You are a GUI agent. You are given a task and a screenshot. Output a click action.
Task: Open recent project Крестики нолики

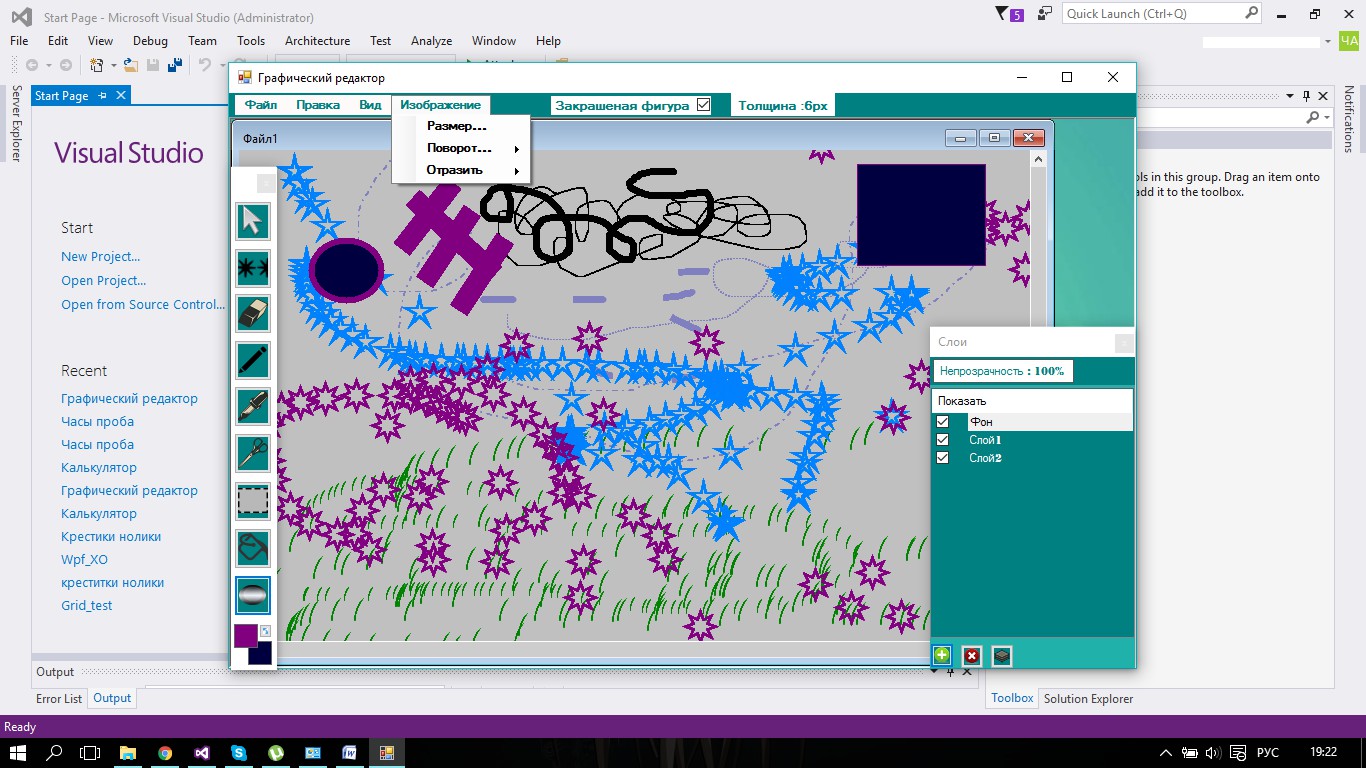(x=111, y=537)
